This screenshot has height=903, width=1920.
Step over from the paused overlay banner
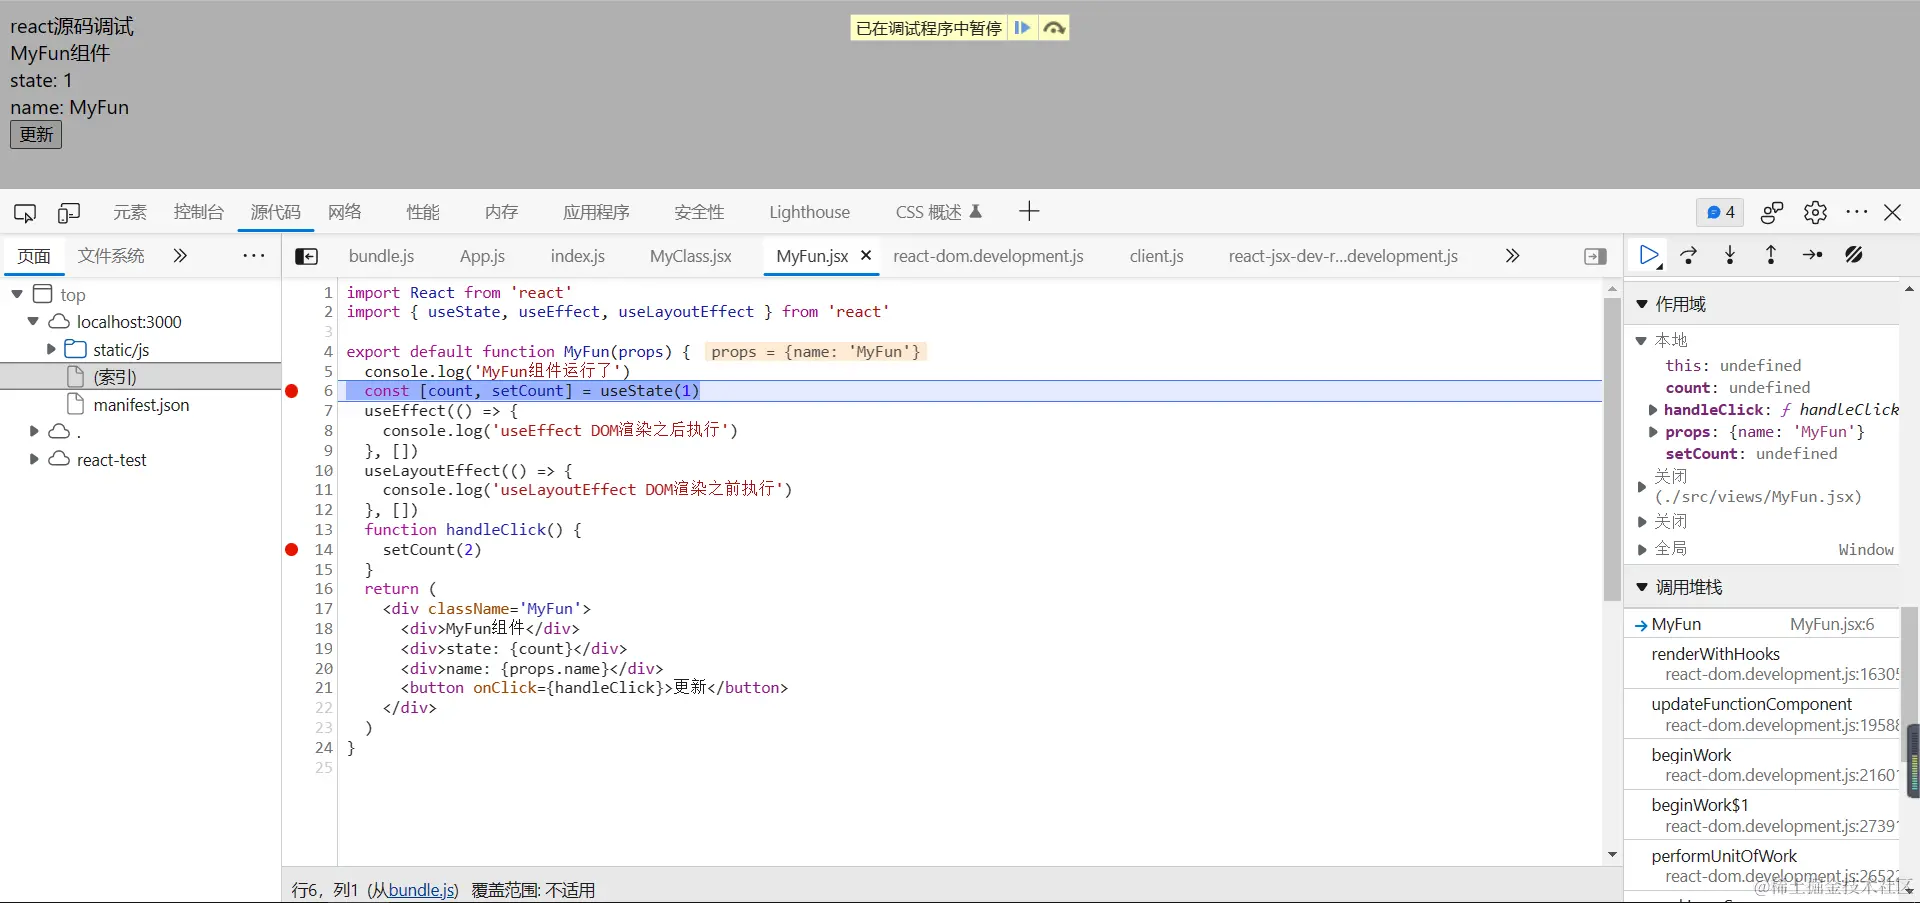coord(1054,28)
